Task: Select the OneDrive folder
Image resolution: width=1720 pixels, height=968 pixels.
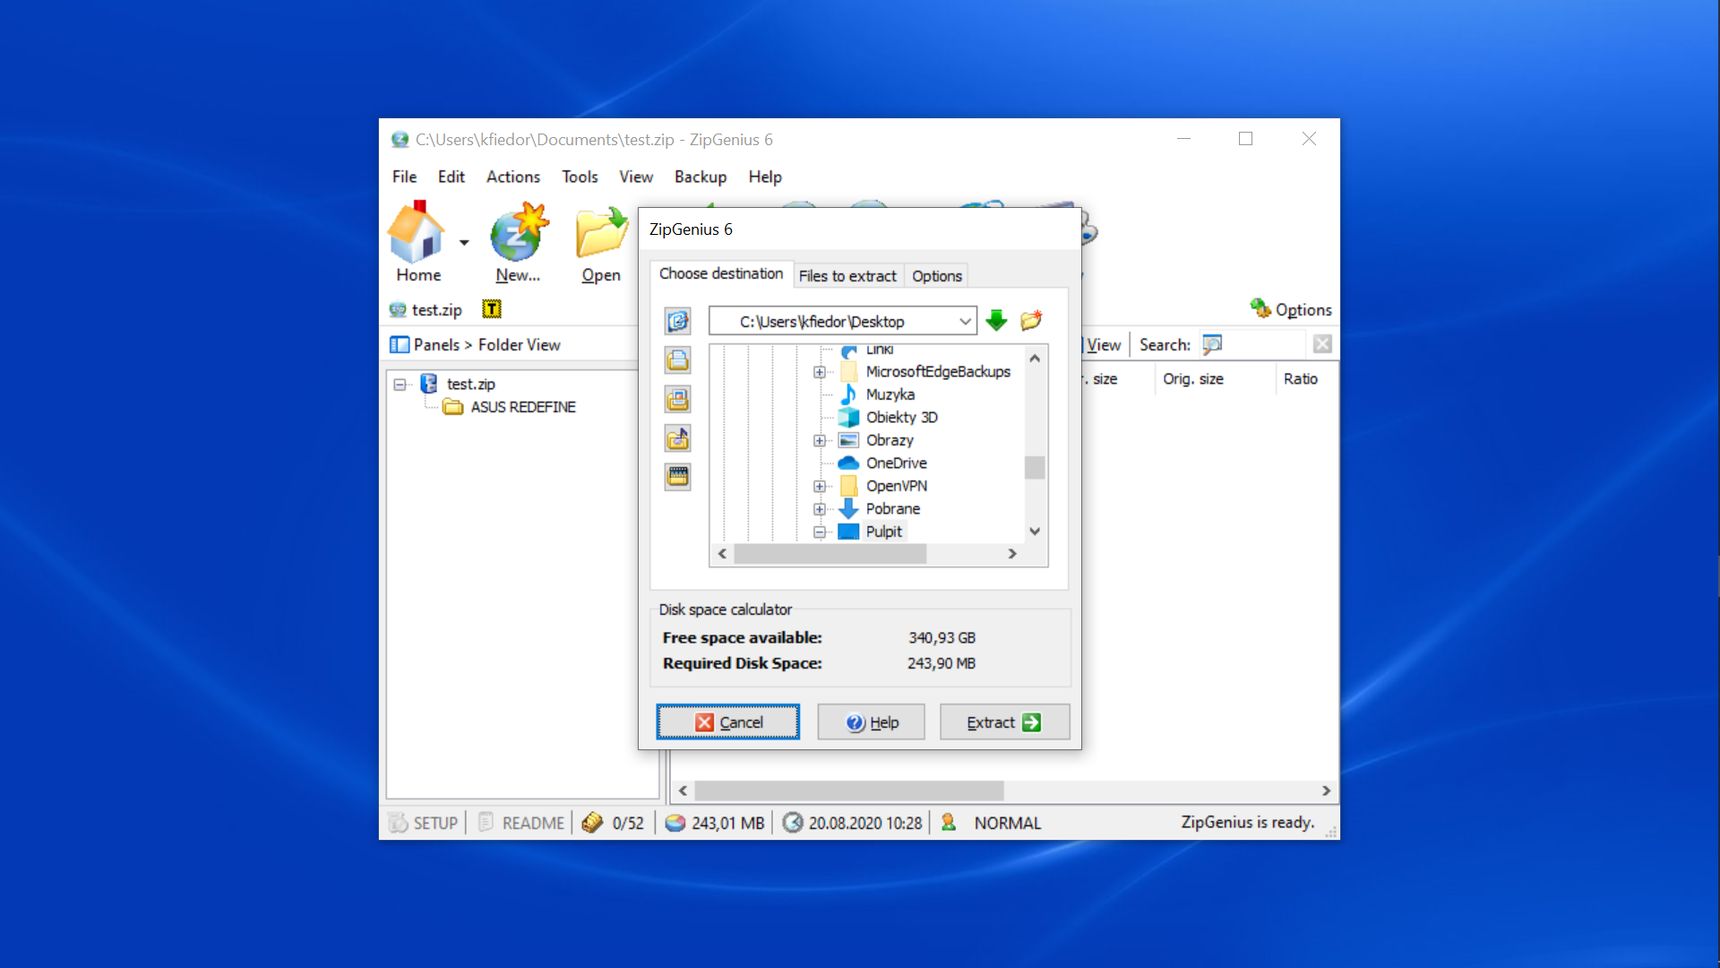Action: click(x=896, y=463)
